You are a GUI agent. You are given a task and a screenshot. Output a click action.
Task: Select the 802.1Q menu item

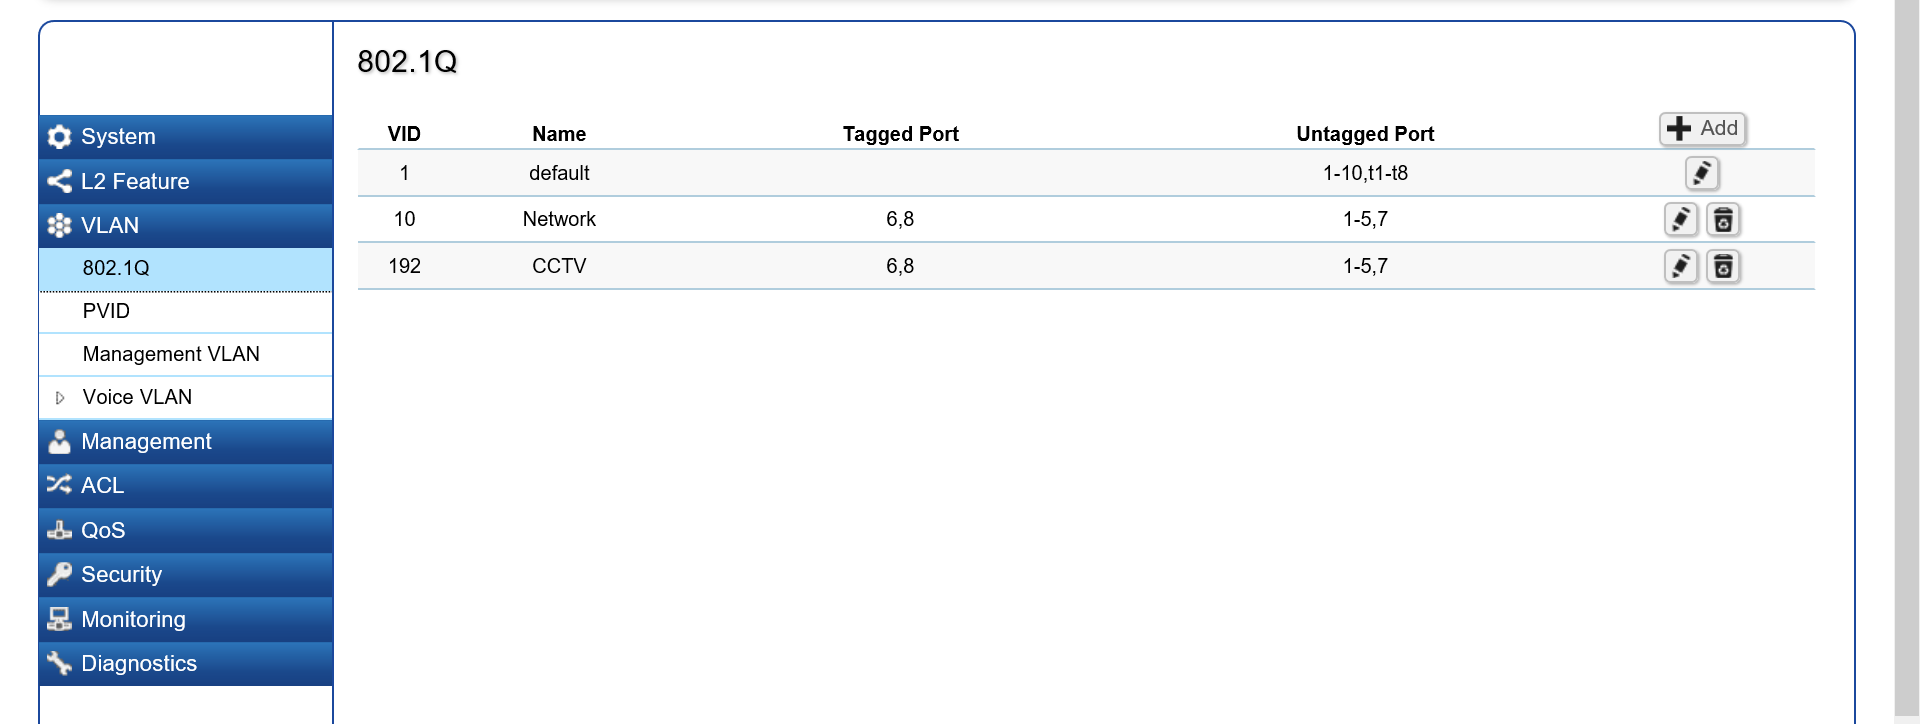click(116, 268)
